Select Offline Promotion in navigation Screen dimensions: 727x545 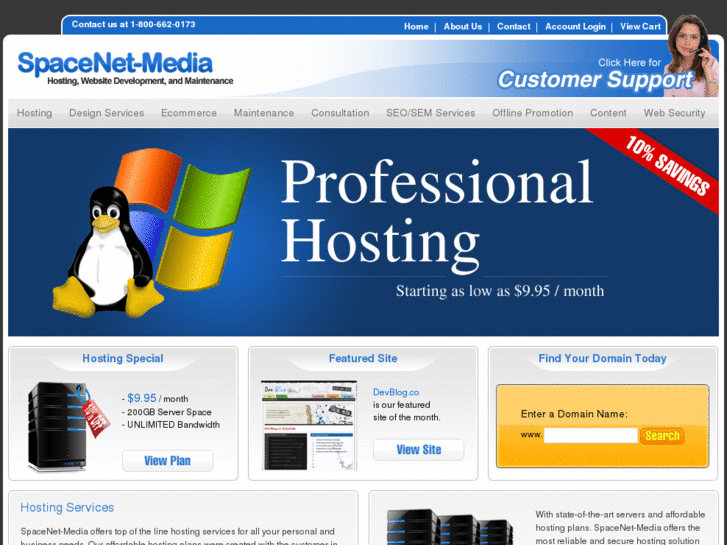point(532,113)
